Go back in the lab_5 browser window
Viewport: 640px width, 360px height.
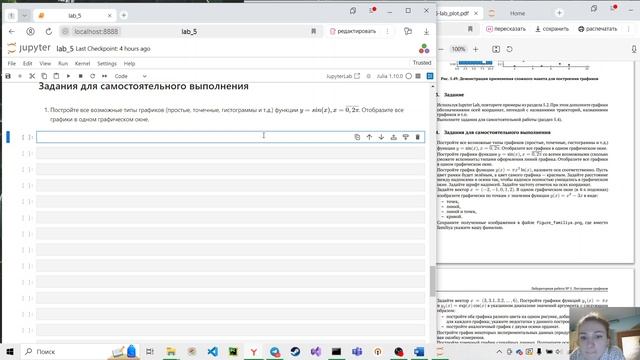11,31
